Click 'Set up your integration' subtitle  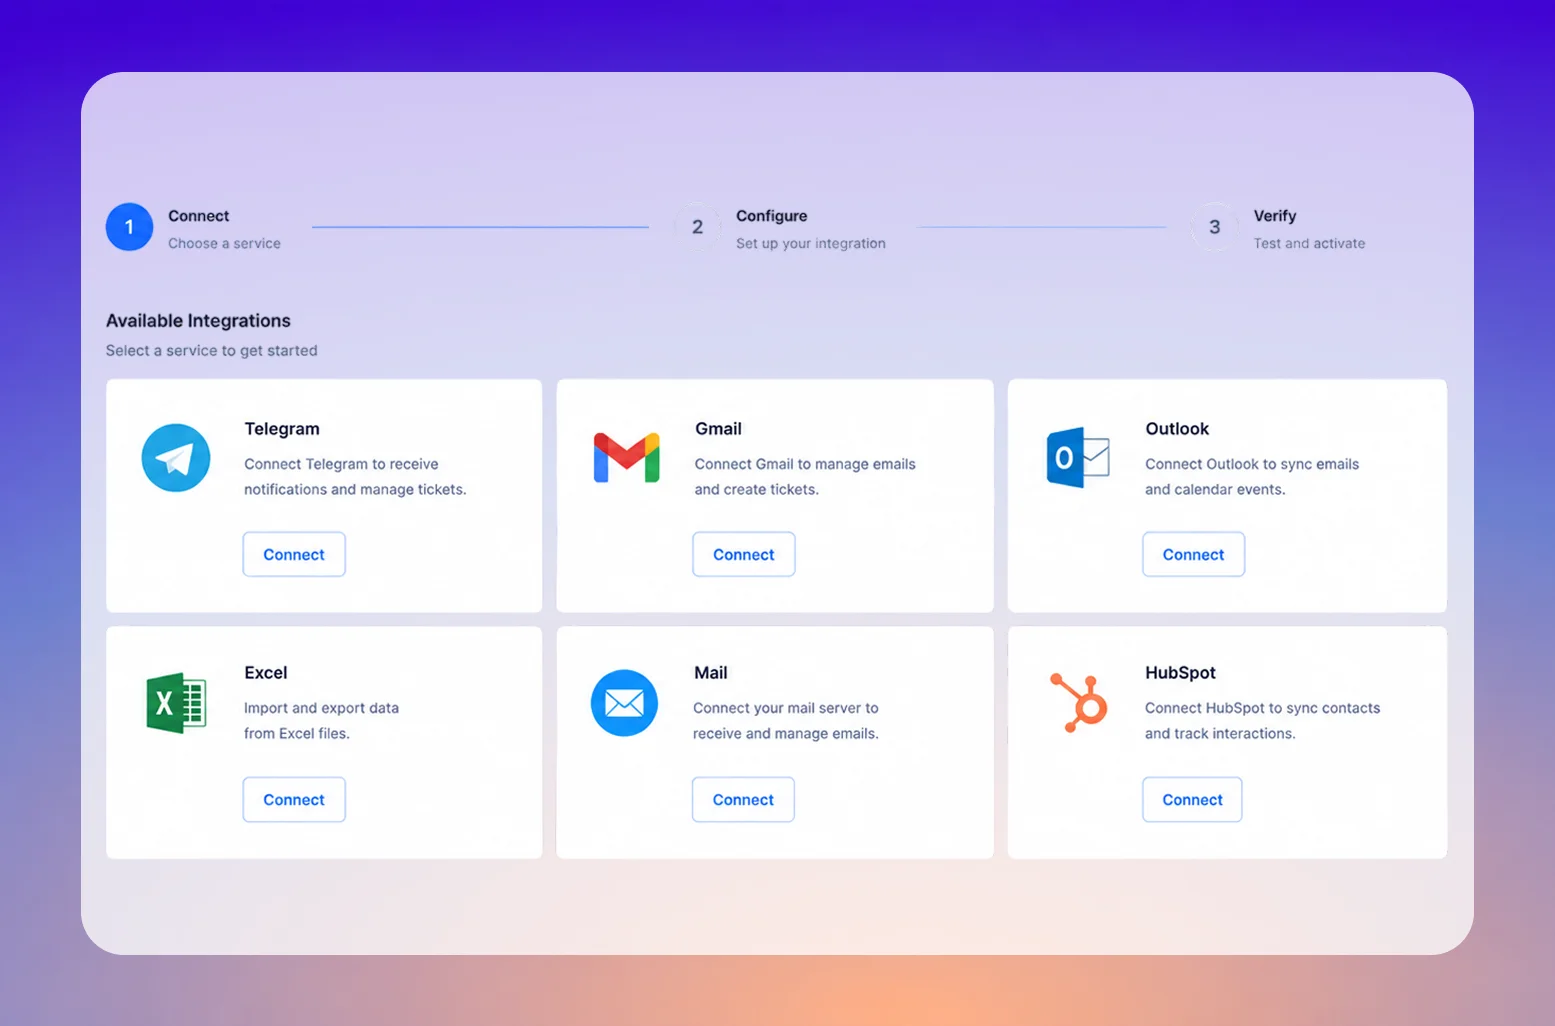click(x=811, y=243)
